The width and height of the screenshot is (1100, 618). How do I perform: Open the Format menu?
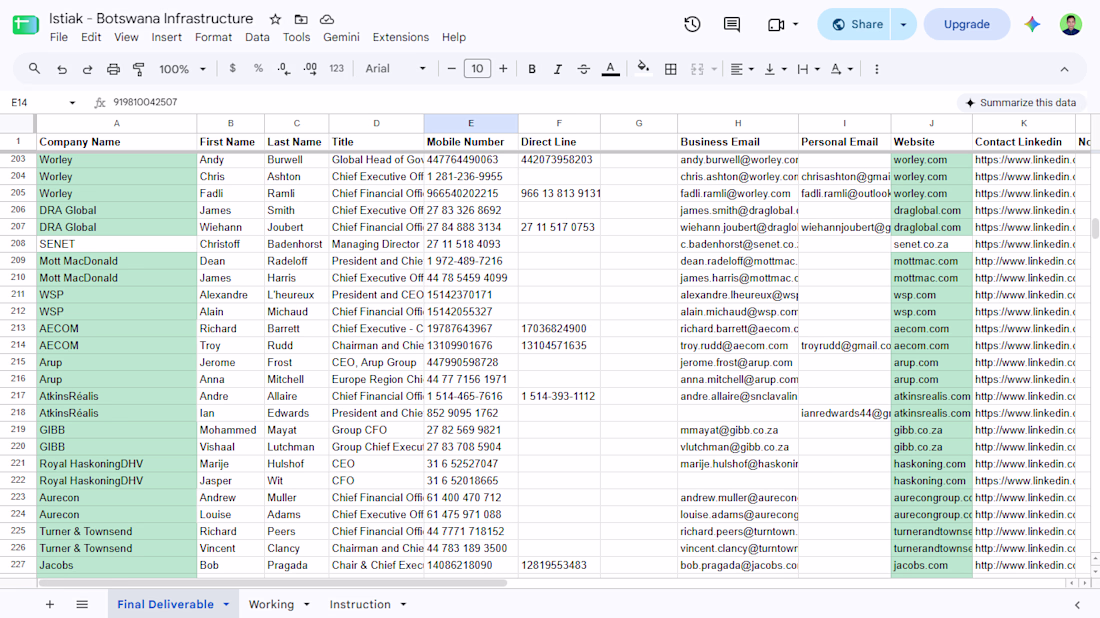213,37
